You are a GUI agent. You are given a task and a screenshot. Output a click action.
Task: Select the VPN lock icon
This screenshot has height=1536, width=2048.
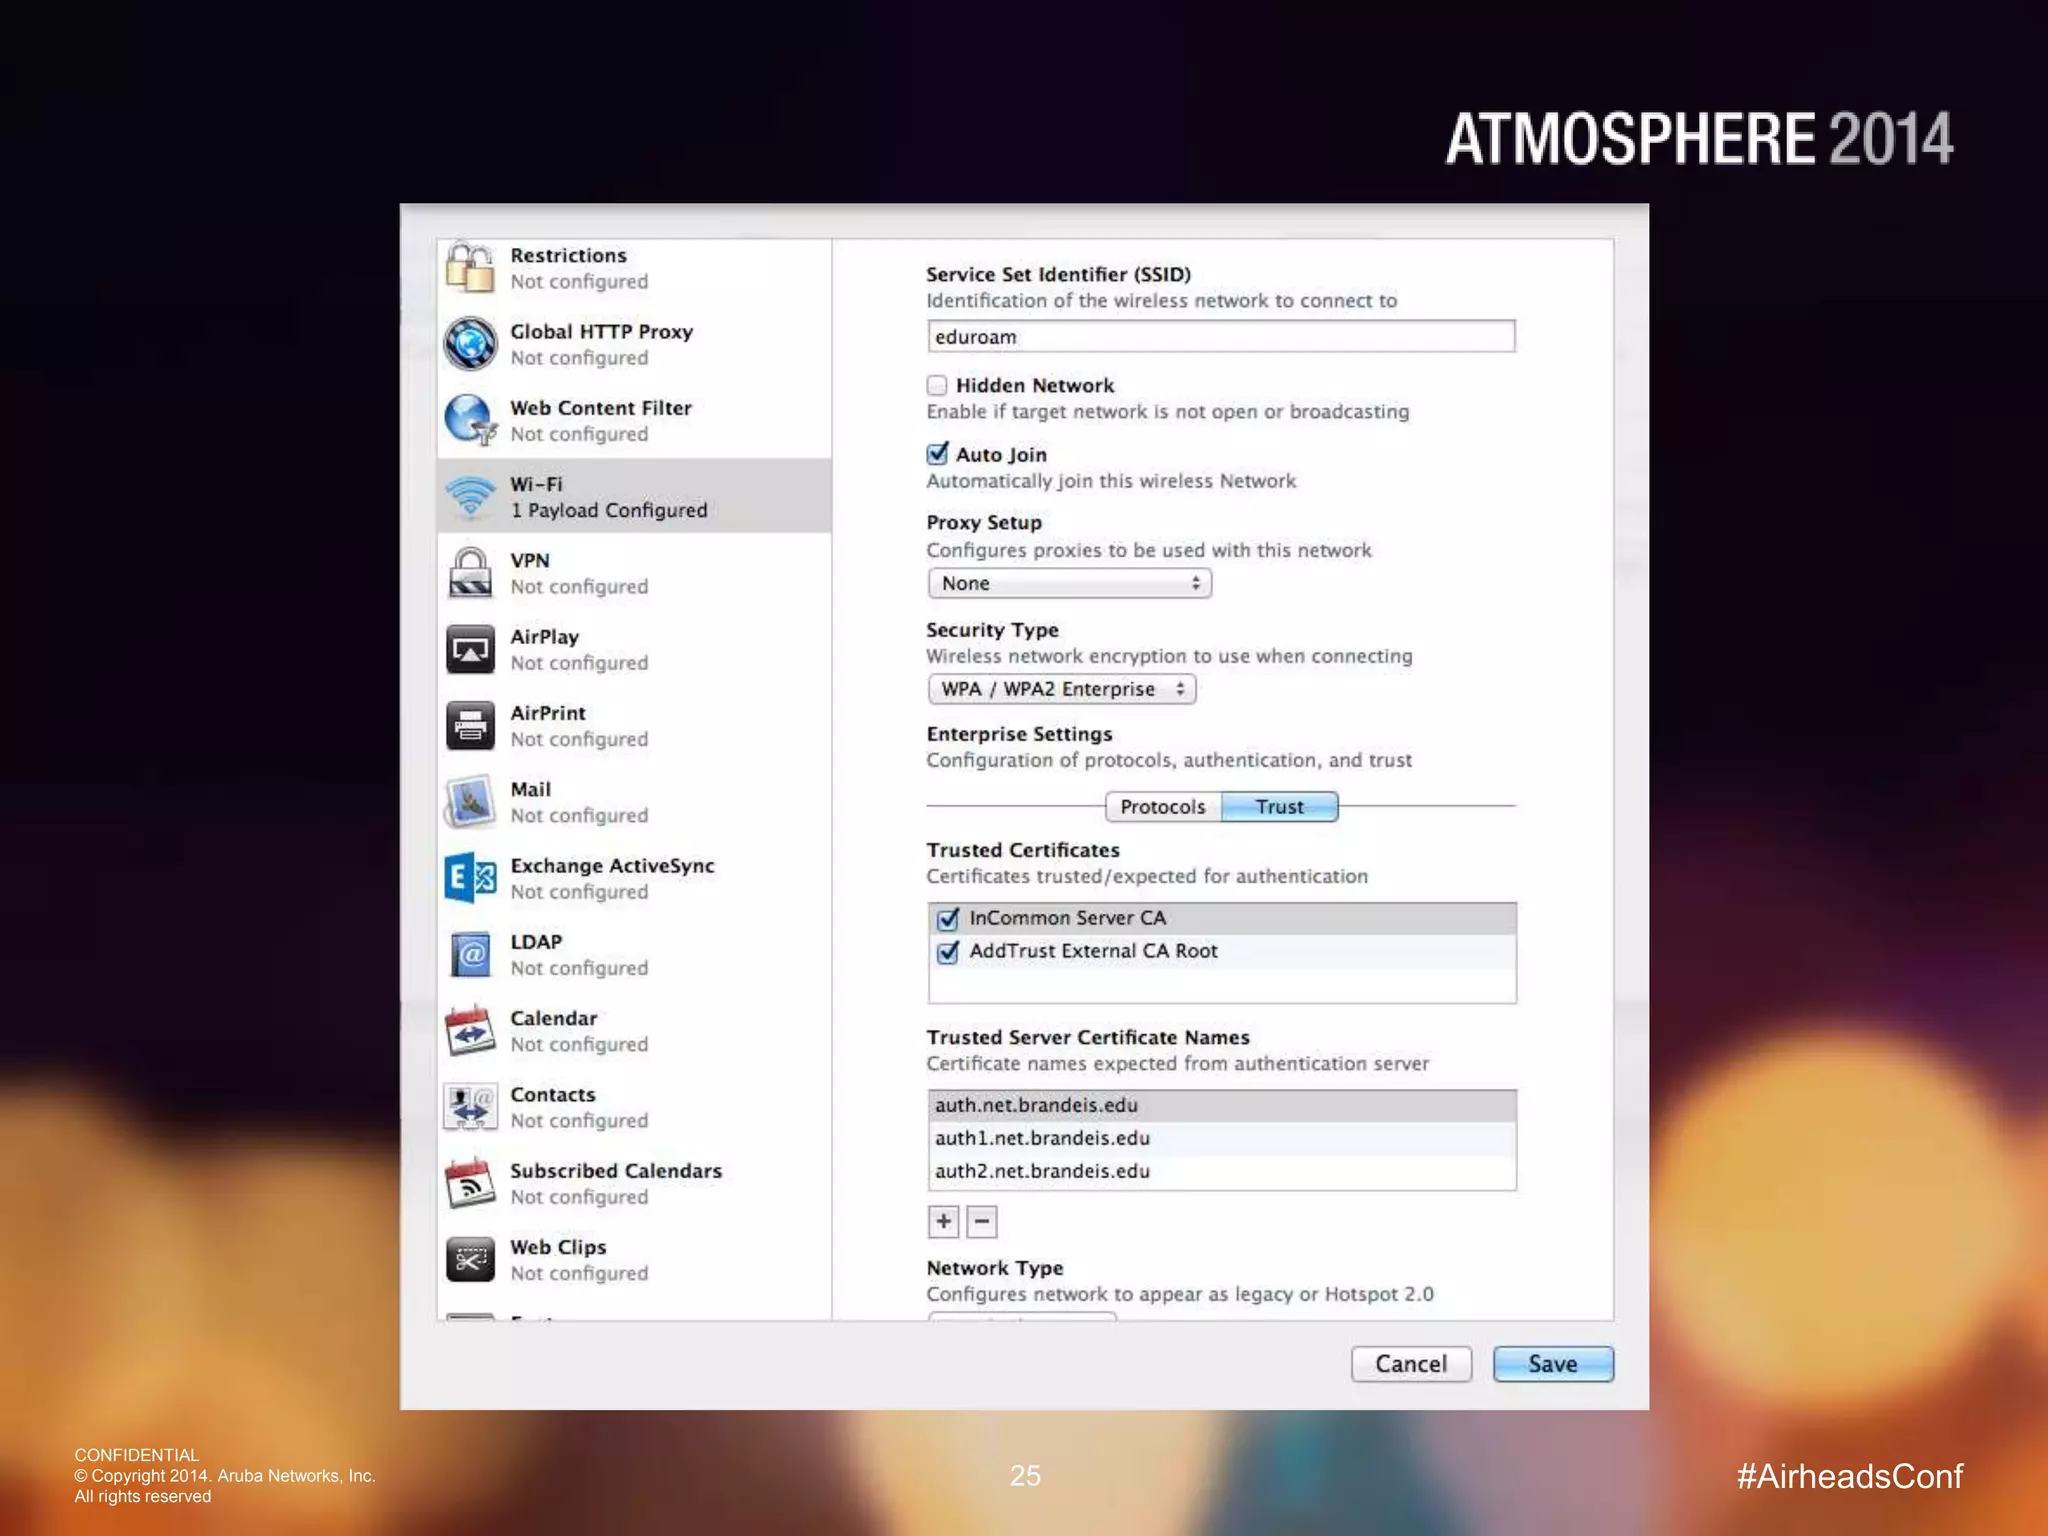pyautogui.click(x=470, y=573)
